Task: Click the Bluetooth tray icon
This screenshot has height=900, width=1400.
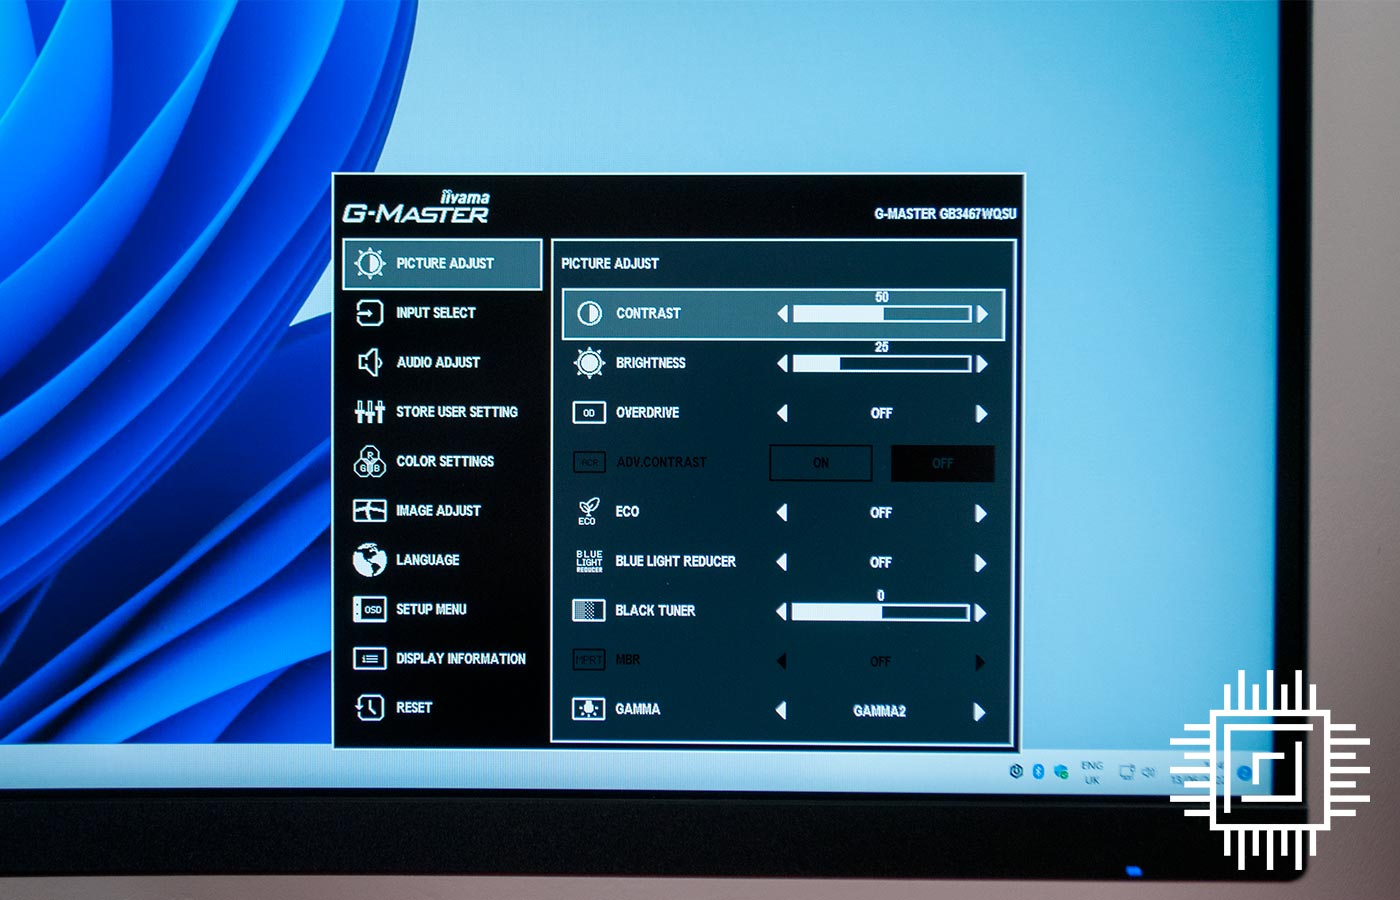Action: [x=1038, y=771]
